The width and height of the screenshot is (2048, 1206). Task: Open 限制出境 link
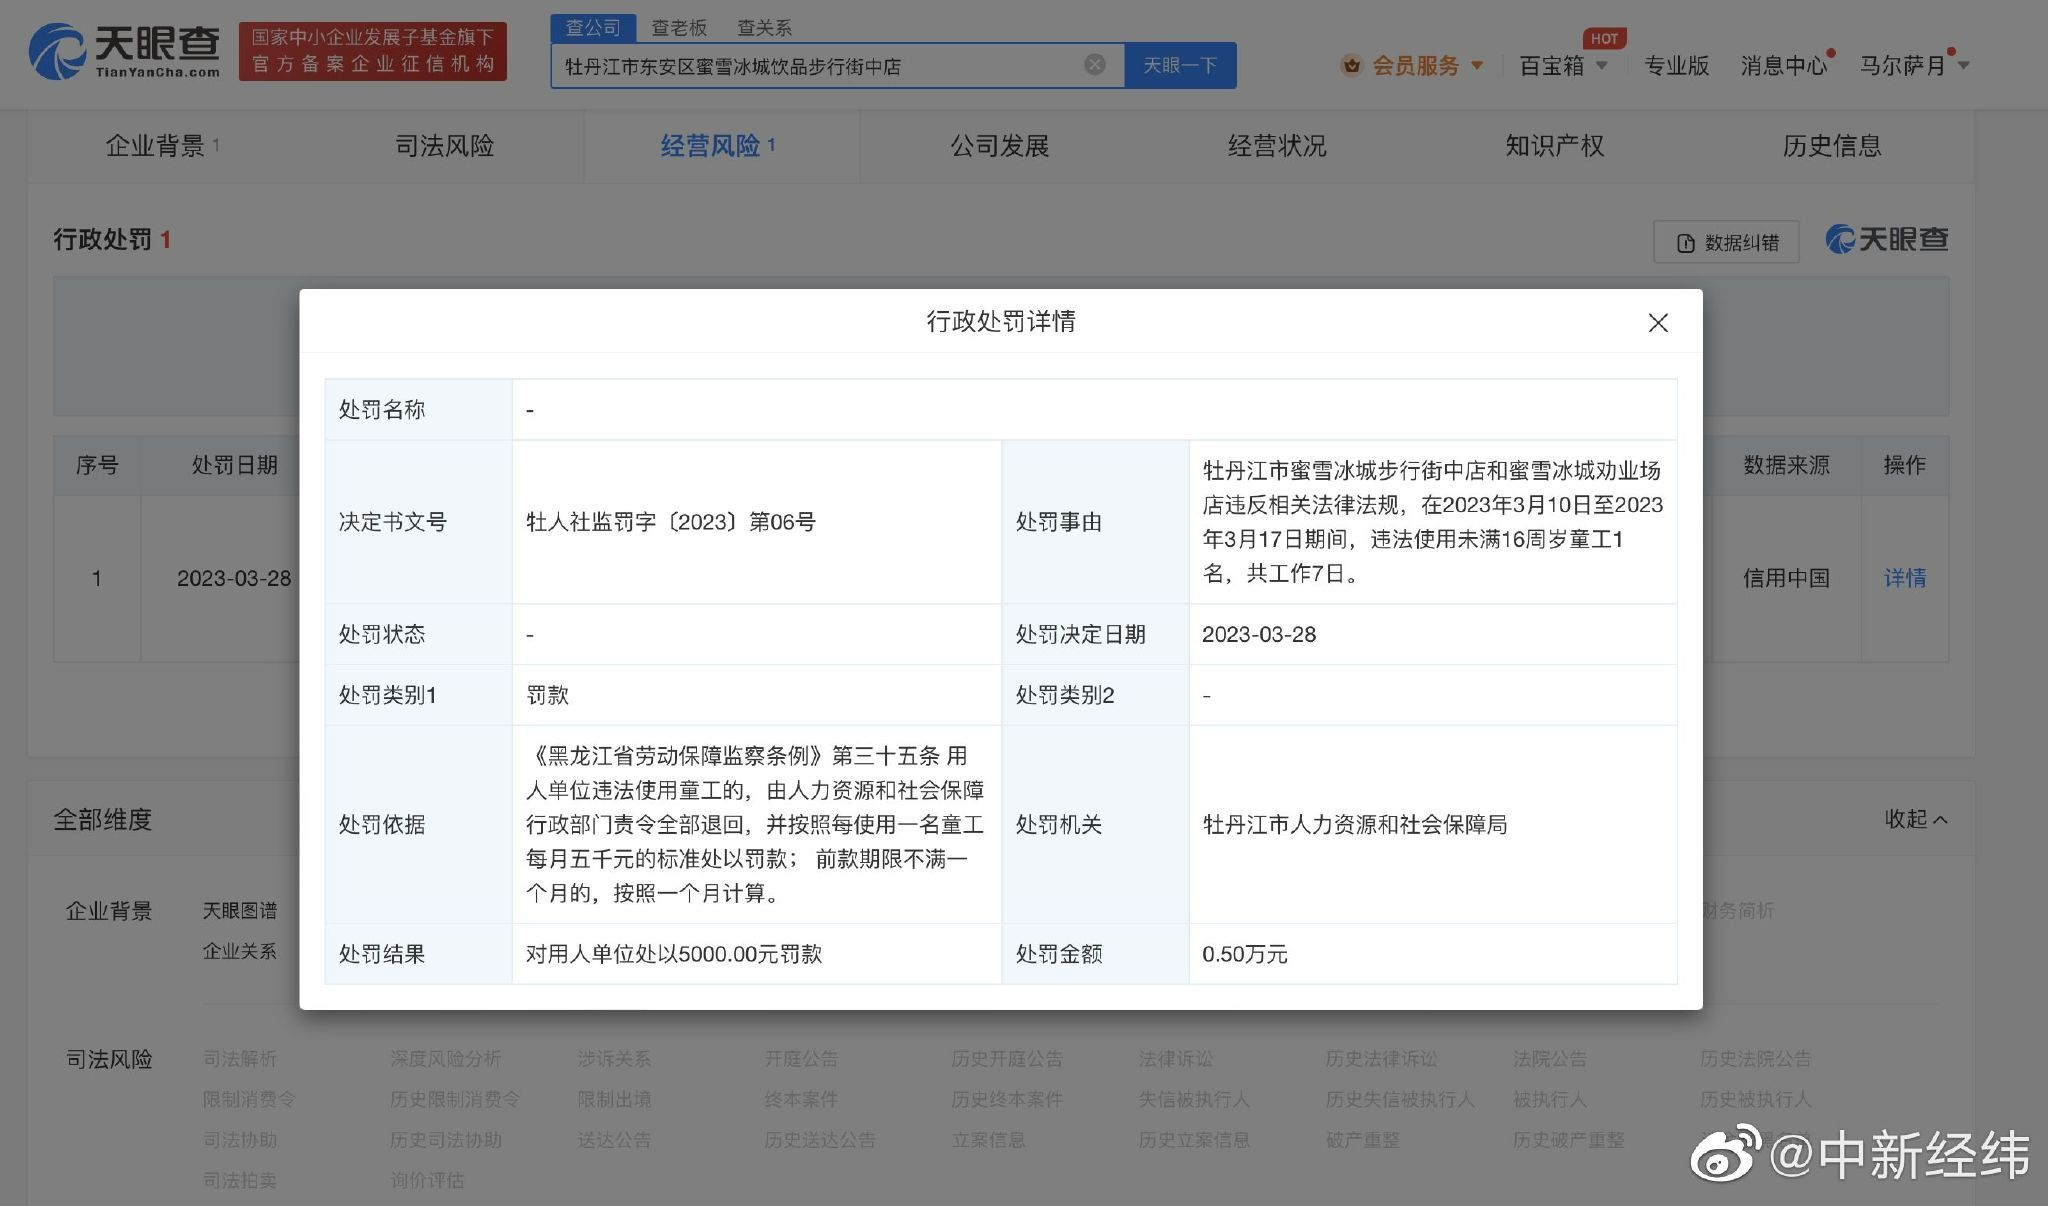tap(614, 1099)
